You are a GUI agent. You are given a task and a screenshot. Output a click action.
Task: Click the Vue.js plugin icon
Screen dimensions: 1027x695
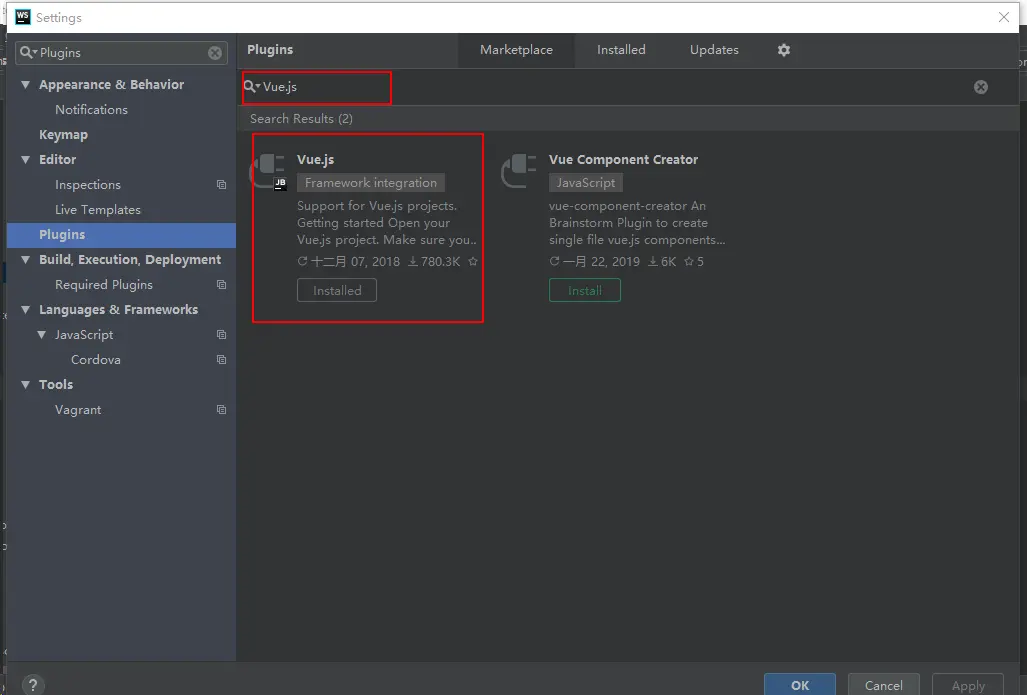coord(269,172)
